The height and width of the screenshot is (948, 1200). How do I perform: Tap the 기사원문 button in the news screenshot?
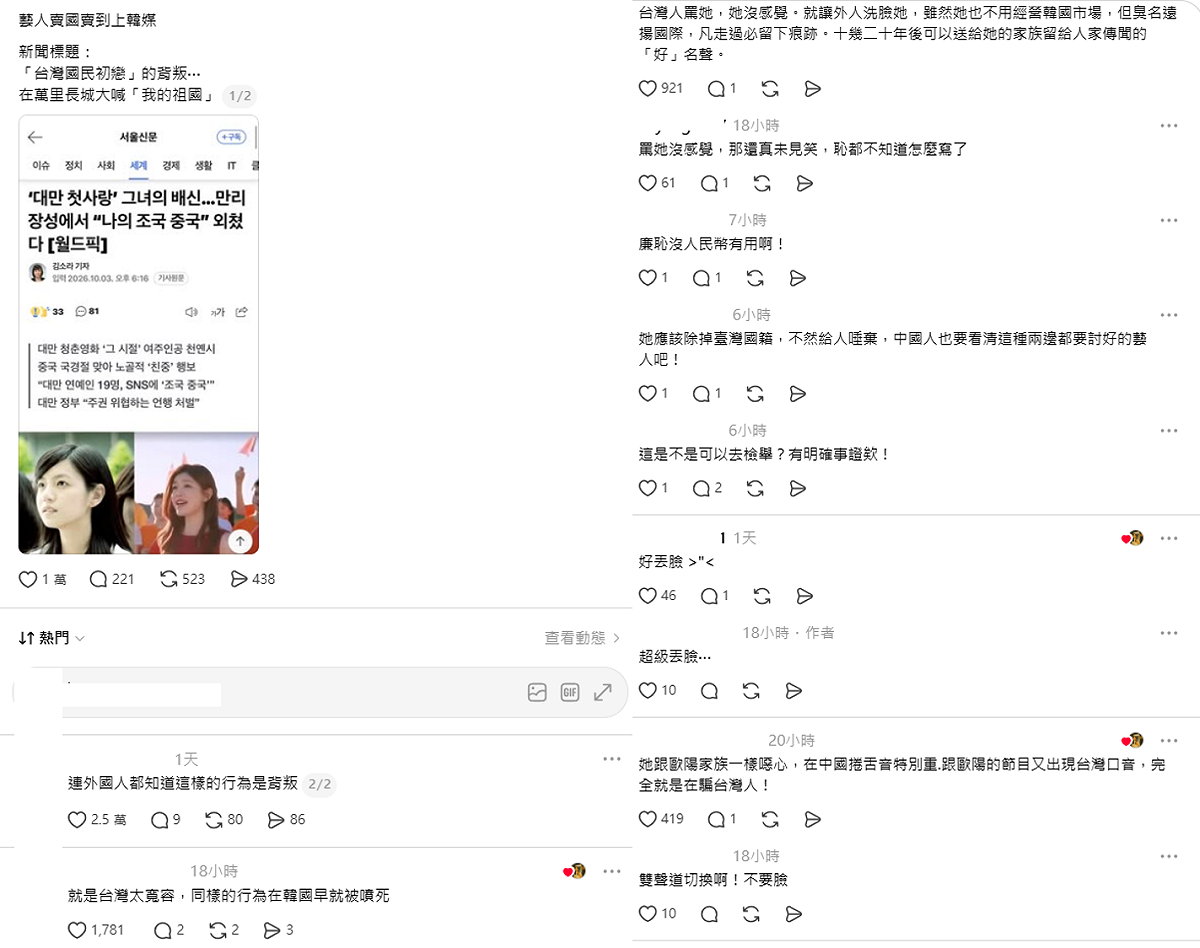click(x=170, y=278)
